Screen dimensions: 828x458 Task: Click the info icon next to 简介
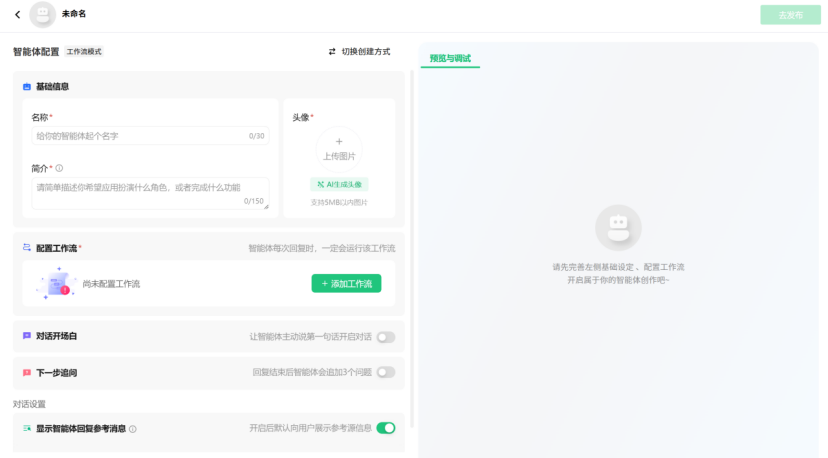coord(59,168)
